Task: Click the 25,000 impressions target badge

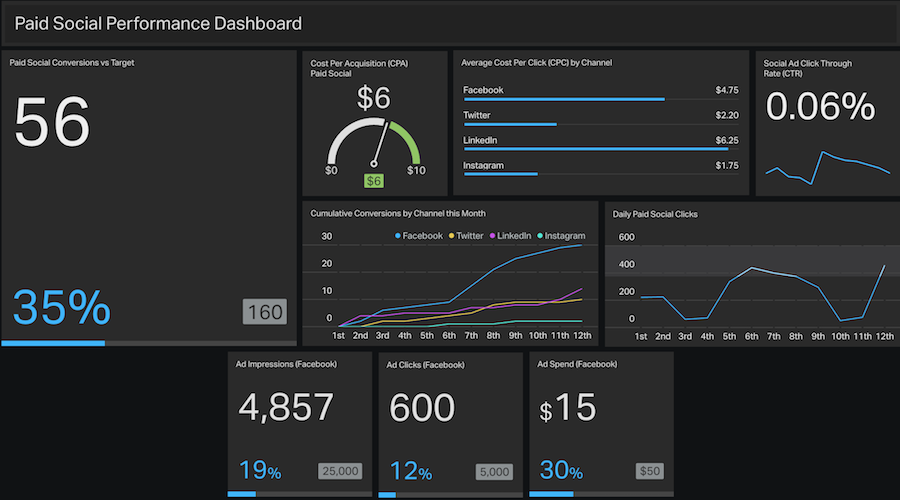Action: pos(340,471)
